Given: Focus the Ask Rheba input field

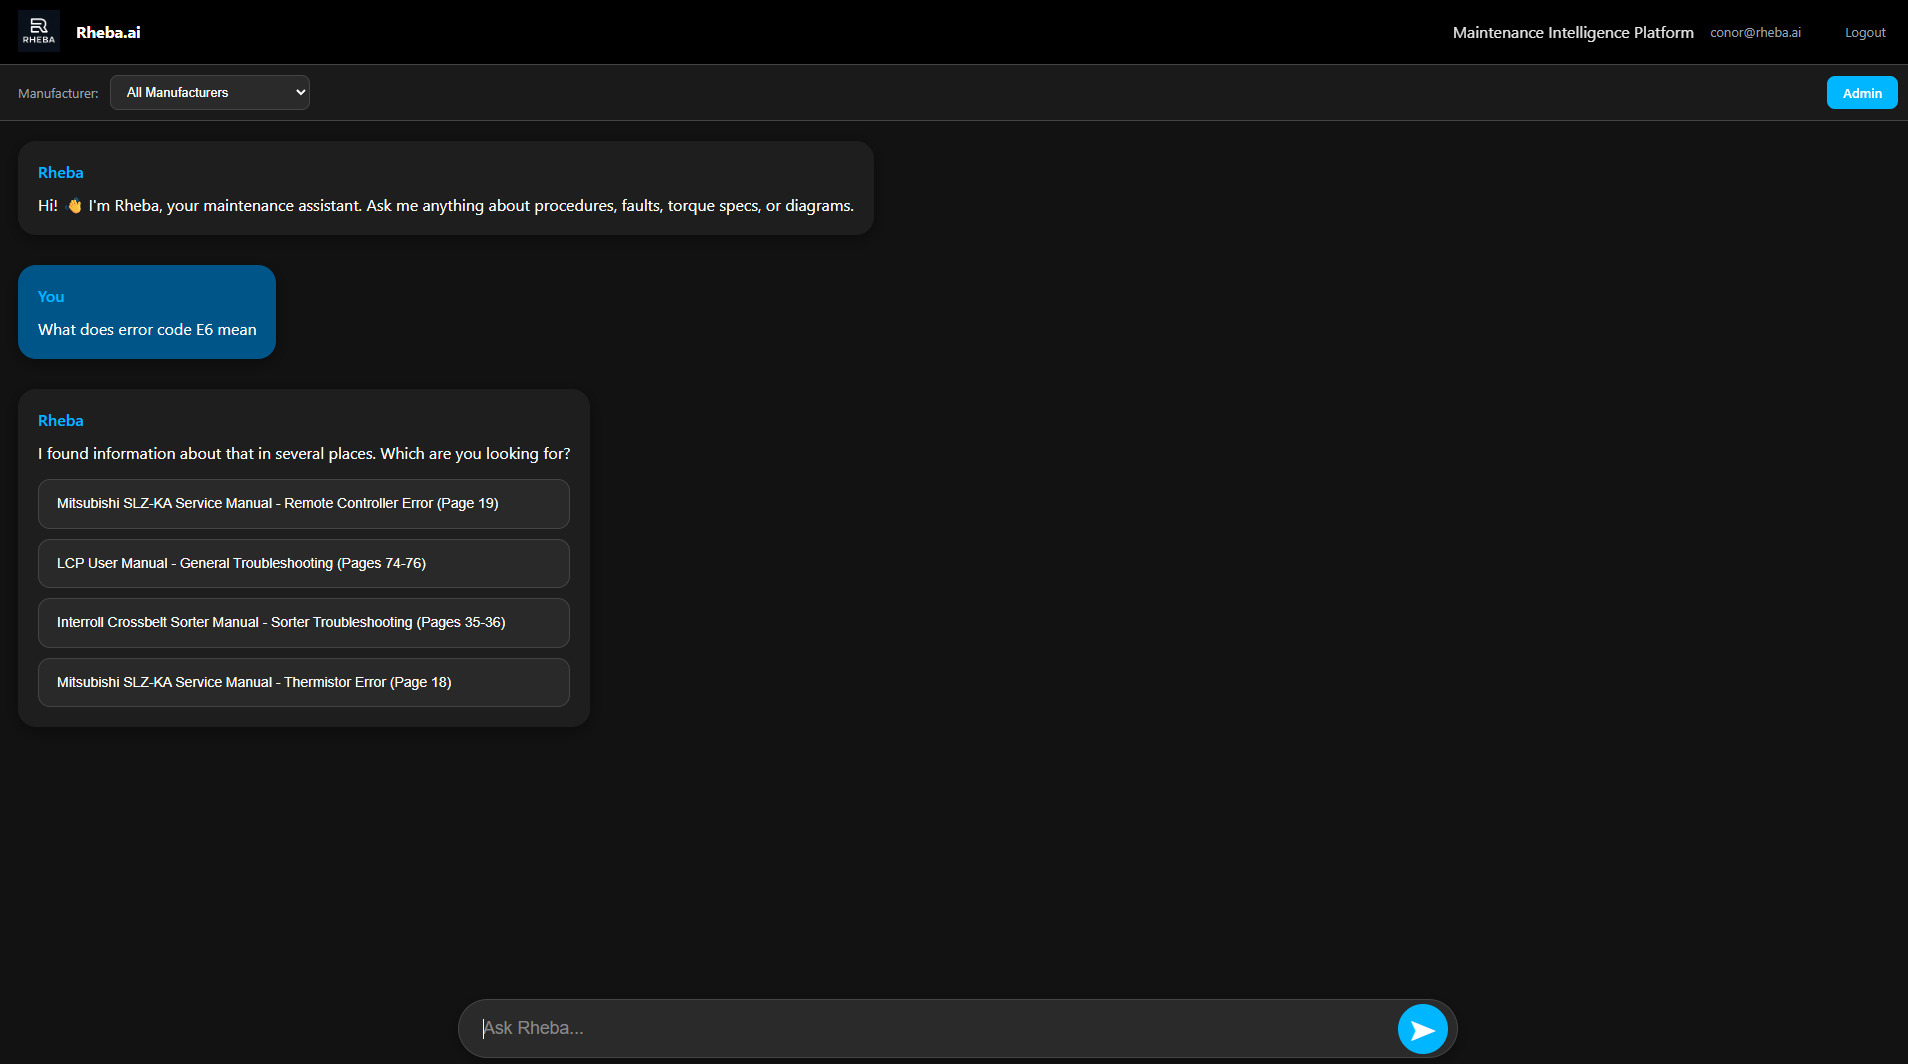Looking at the screenshot, I should pos(930,1029).
